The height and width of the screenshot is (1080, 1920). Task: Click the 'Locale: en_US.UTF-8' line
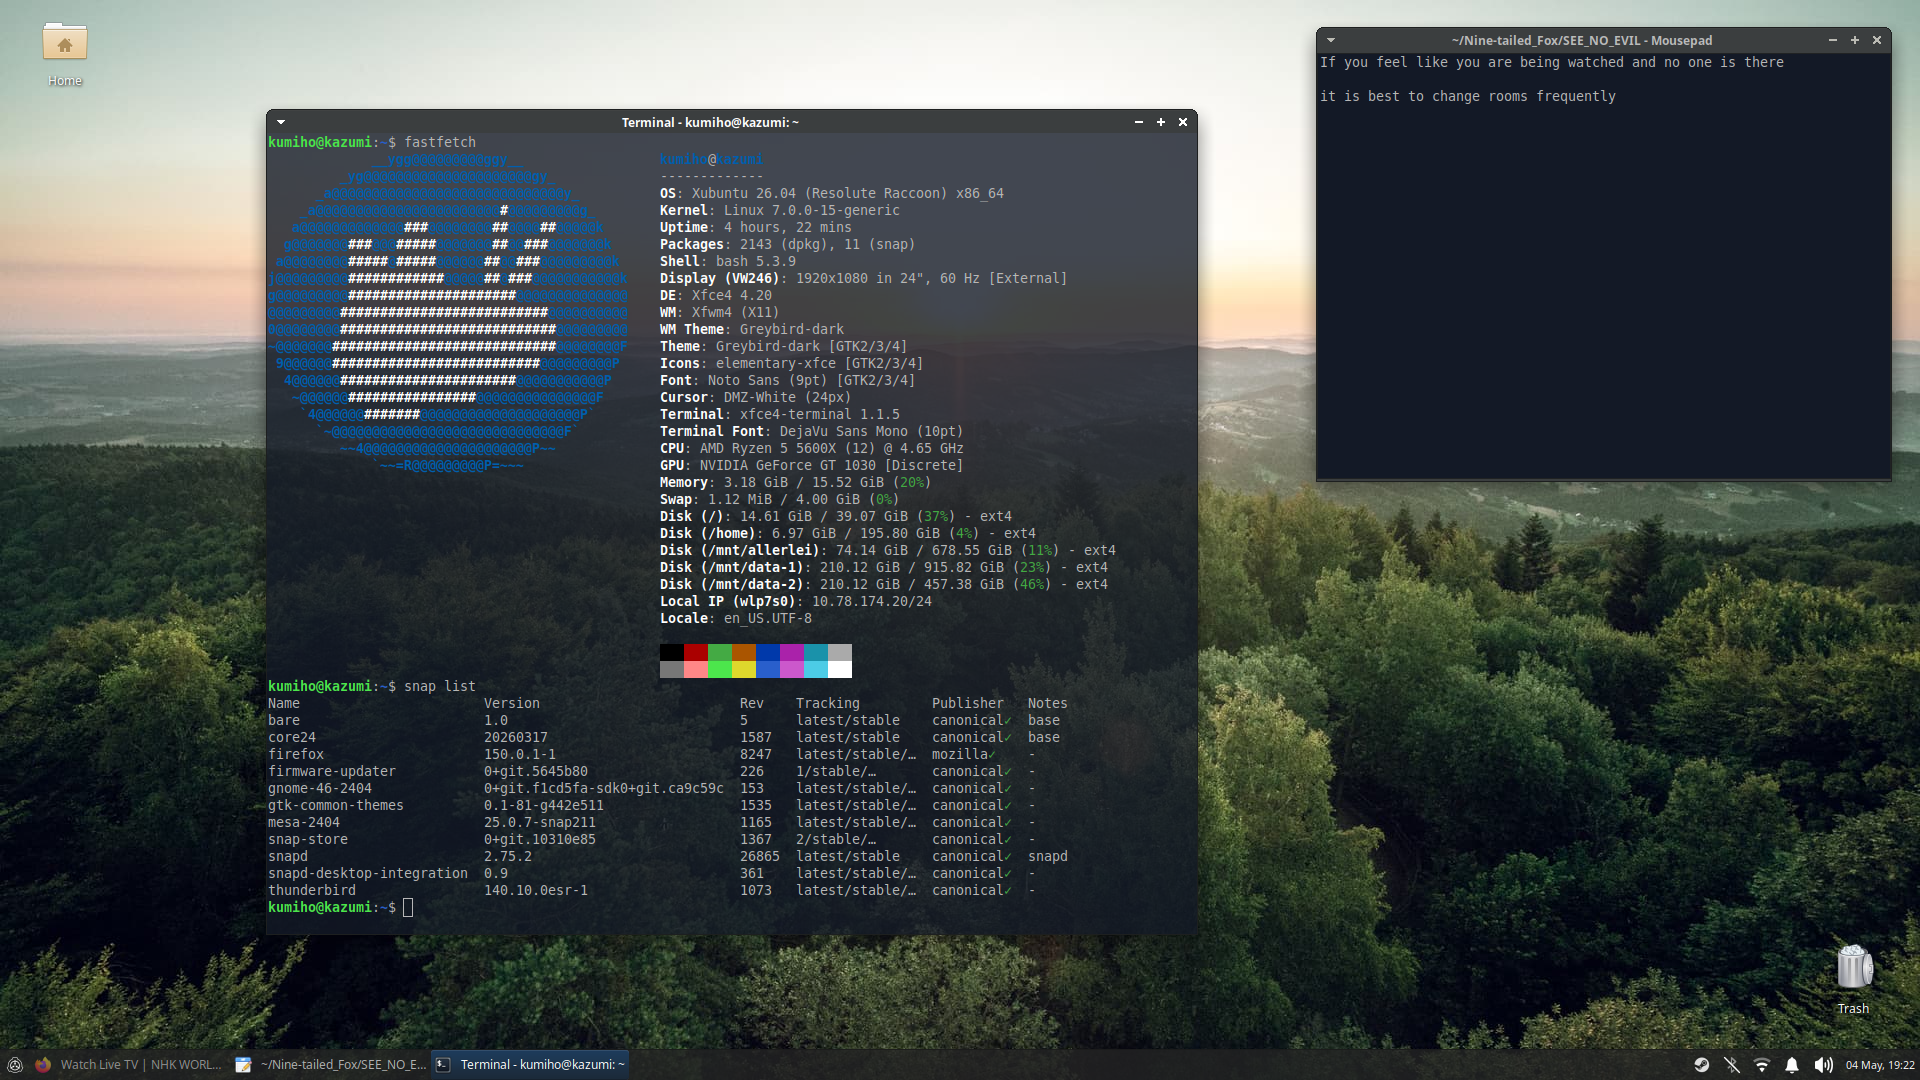tap(736, 618)
